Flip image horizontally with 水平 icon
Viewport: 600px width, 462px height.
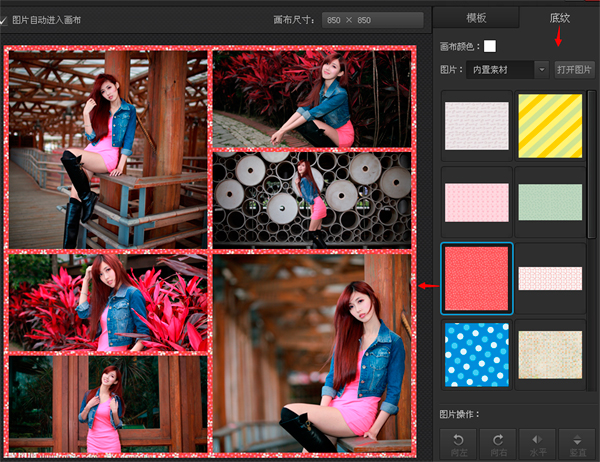point(537,444)
